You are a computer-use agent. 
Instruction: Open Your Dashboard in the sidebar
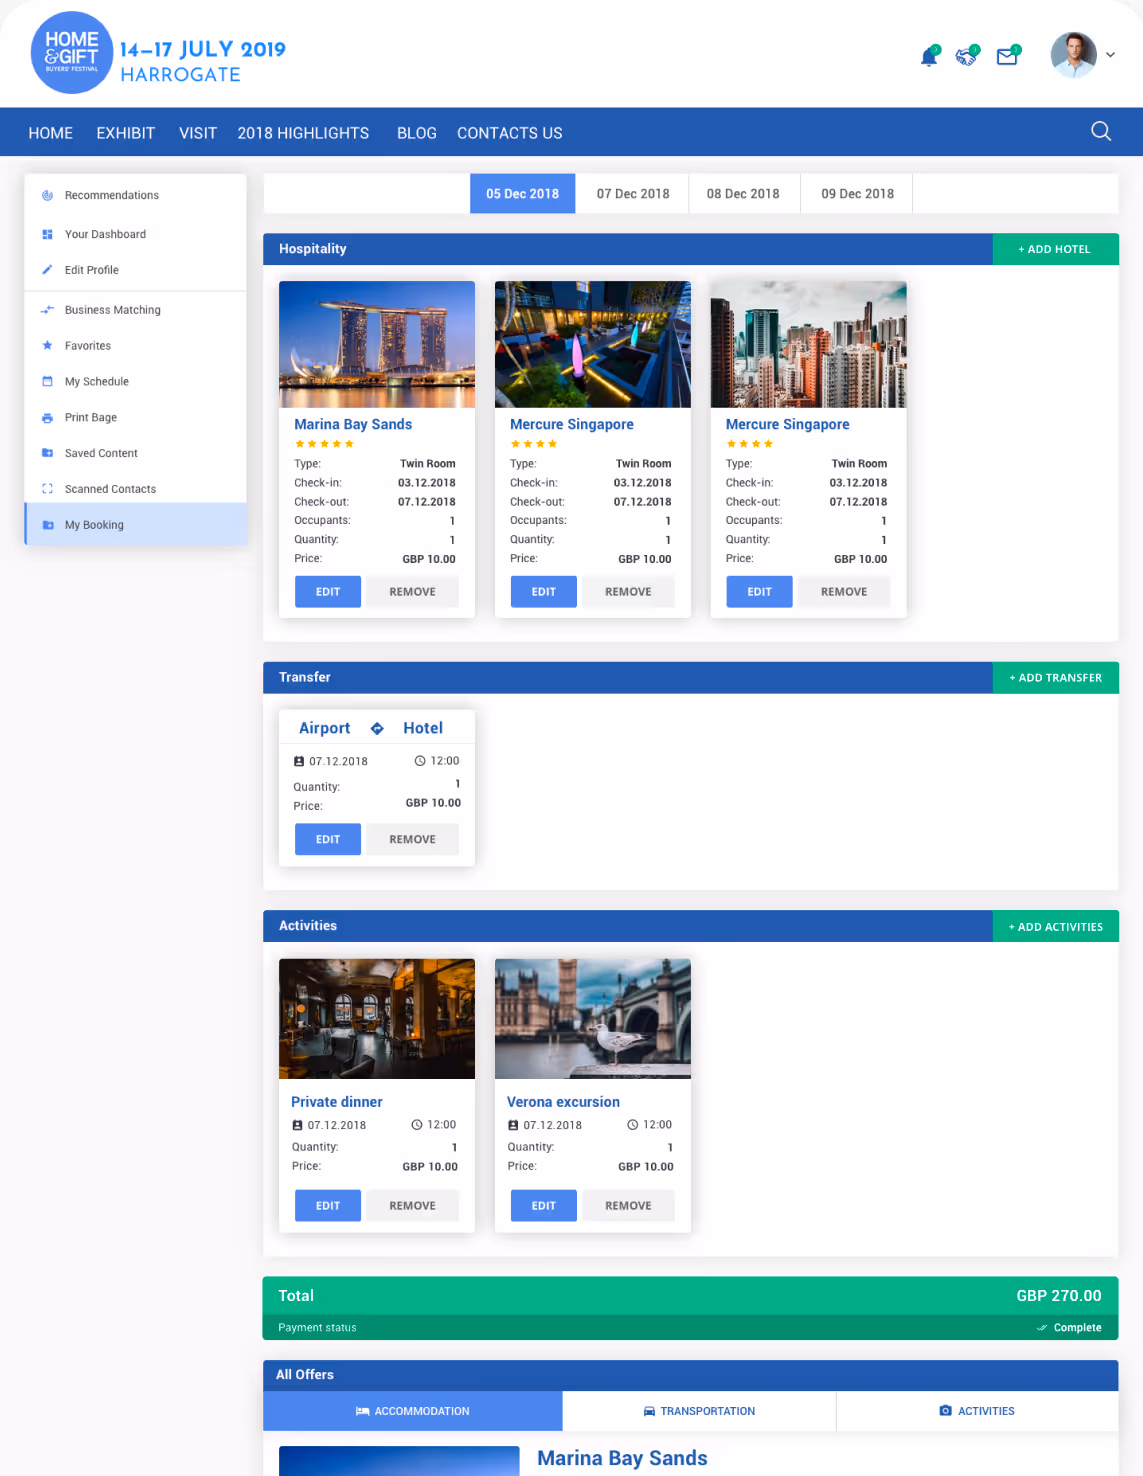coord(136,234)
